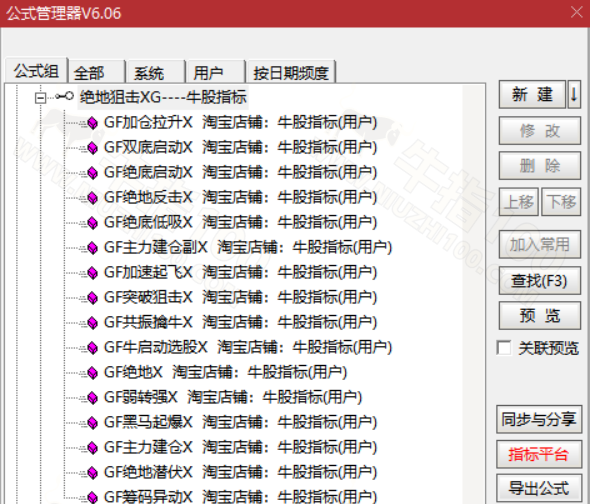Click the magenta cube icon beside GF主力建仓副X
The image size is (590, 504).
point(92,248)
